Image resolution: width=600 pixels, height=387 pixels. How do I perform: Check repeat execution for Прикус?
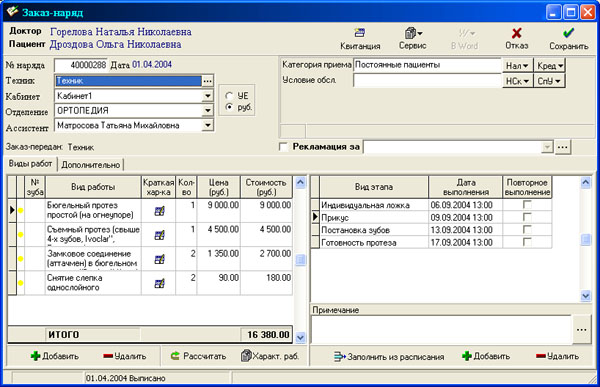pyautogui.click(x=527, y=217)
